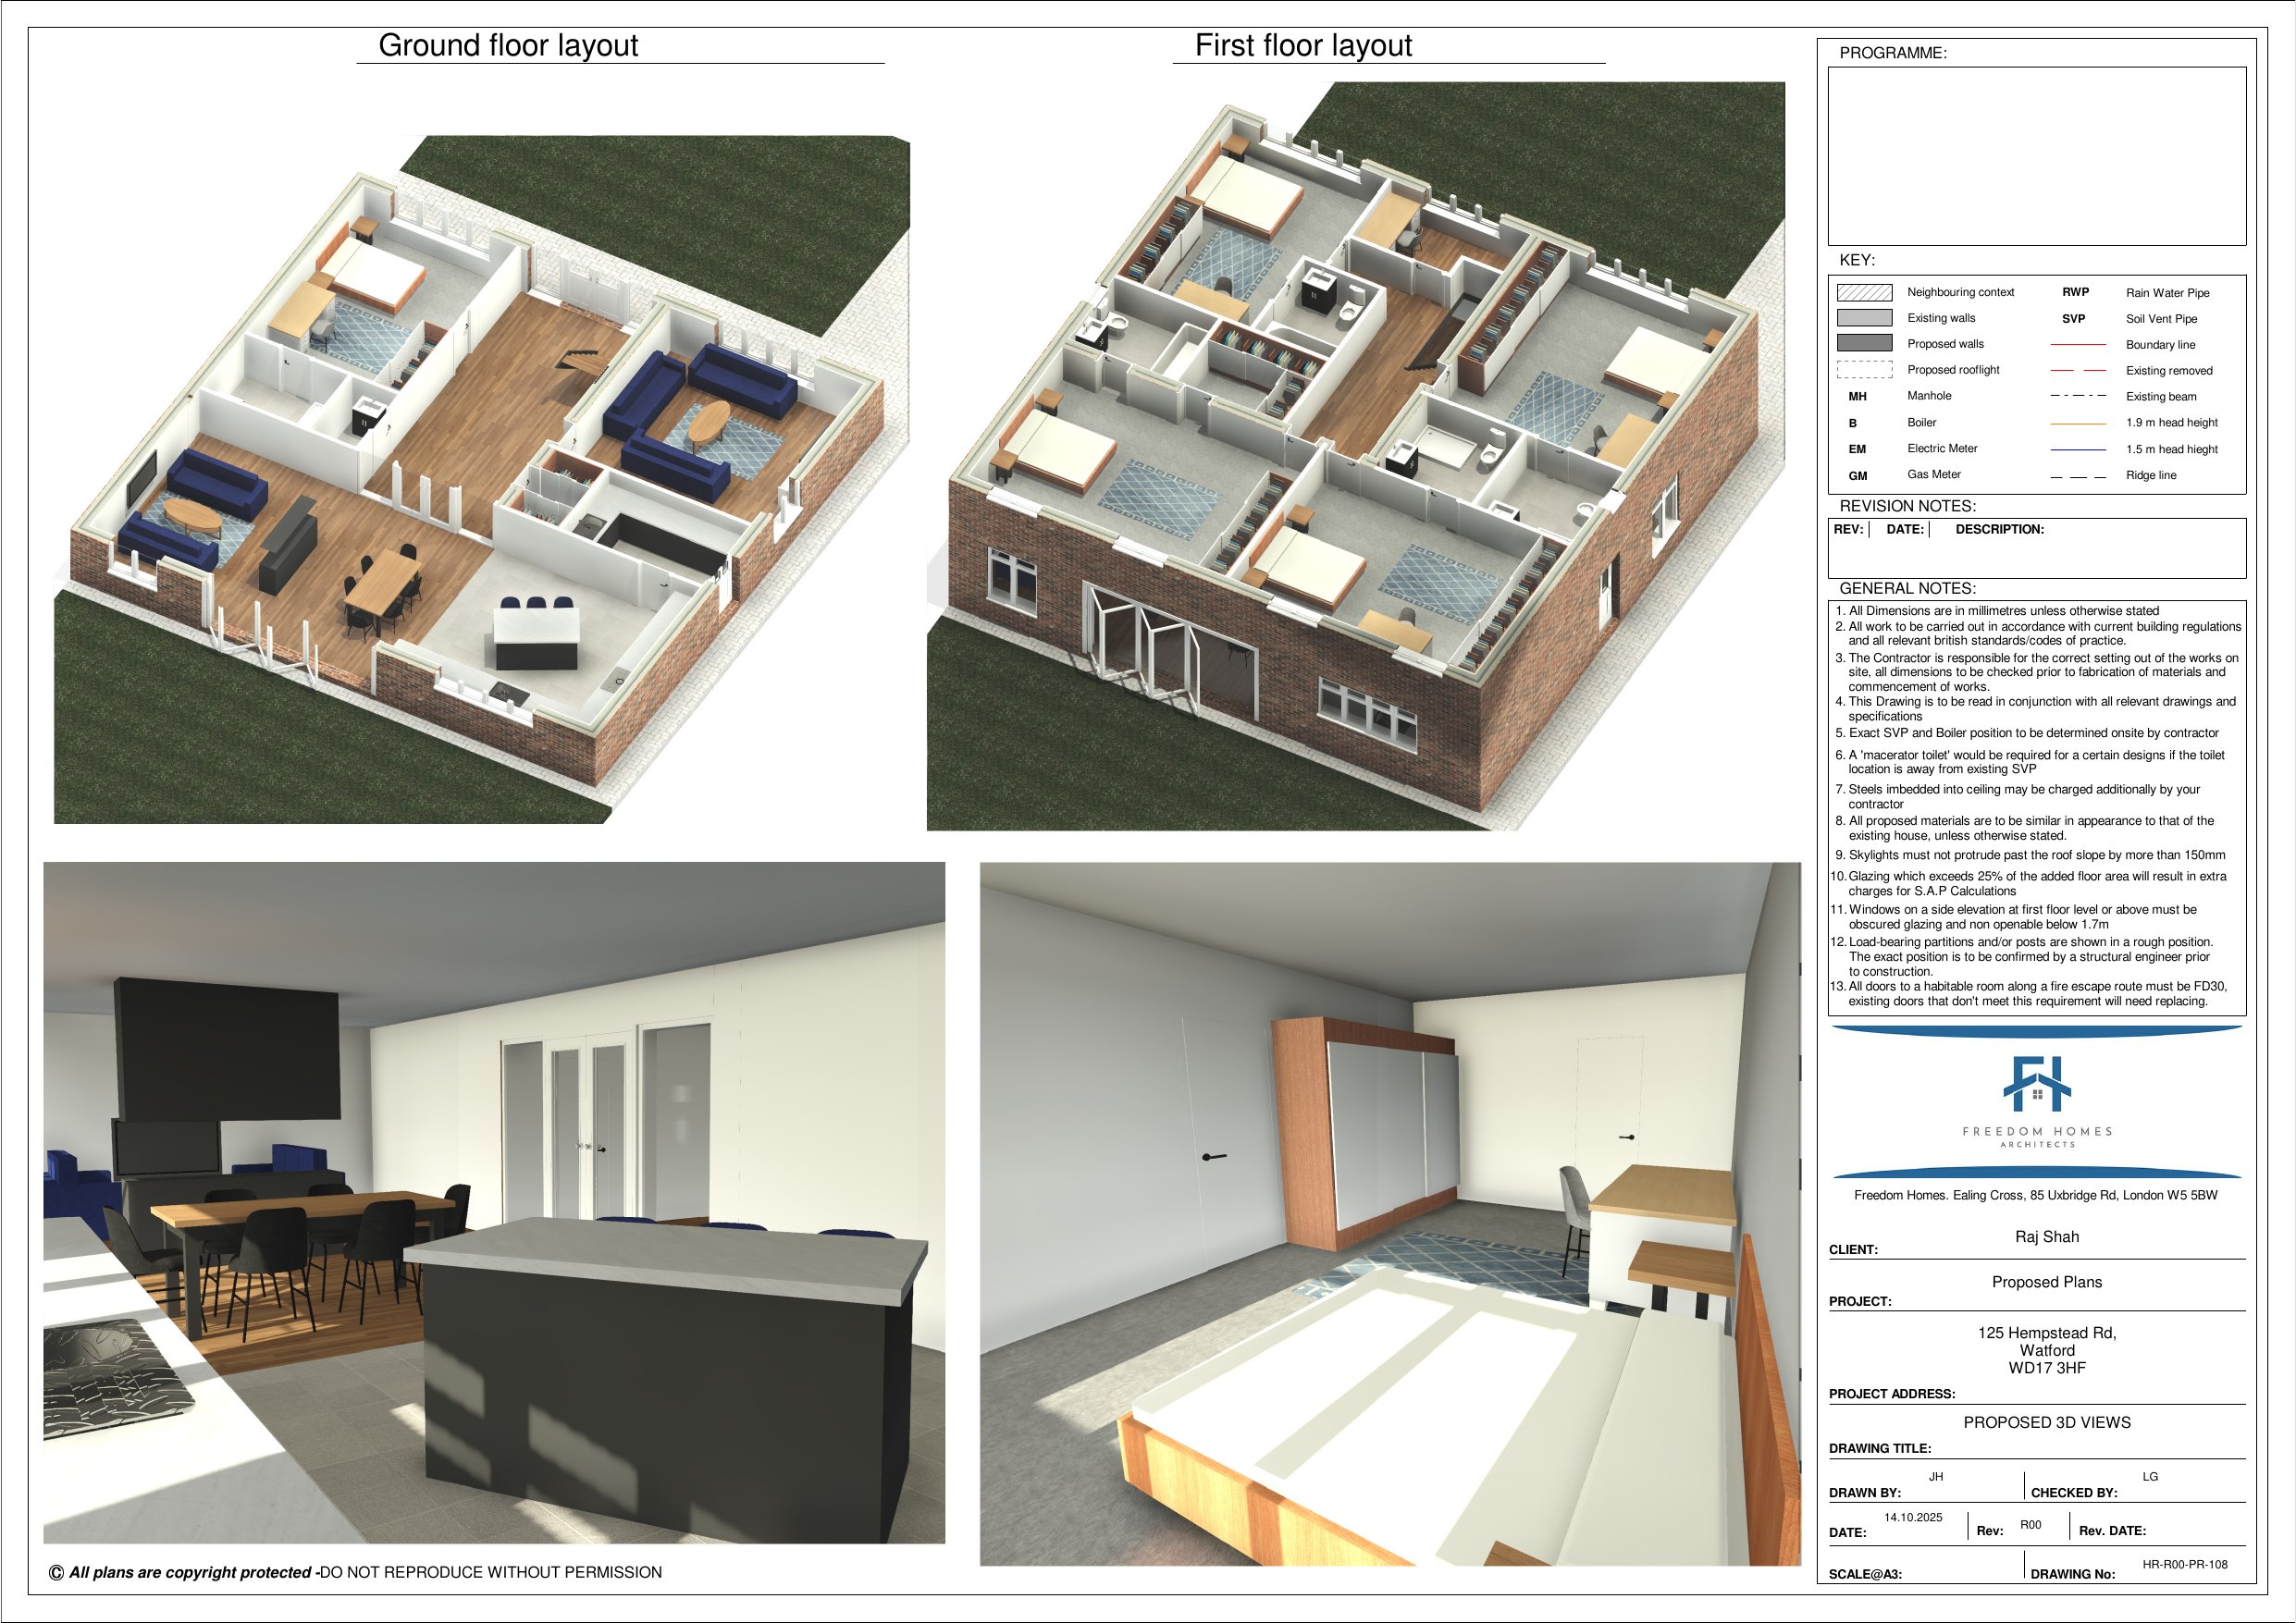This screenshot has width=2296, height=1623.
Task: Click the Neighbouring context hatched swatch
Action: [1864, 292]
